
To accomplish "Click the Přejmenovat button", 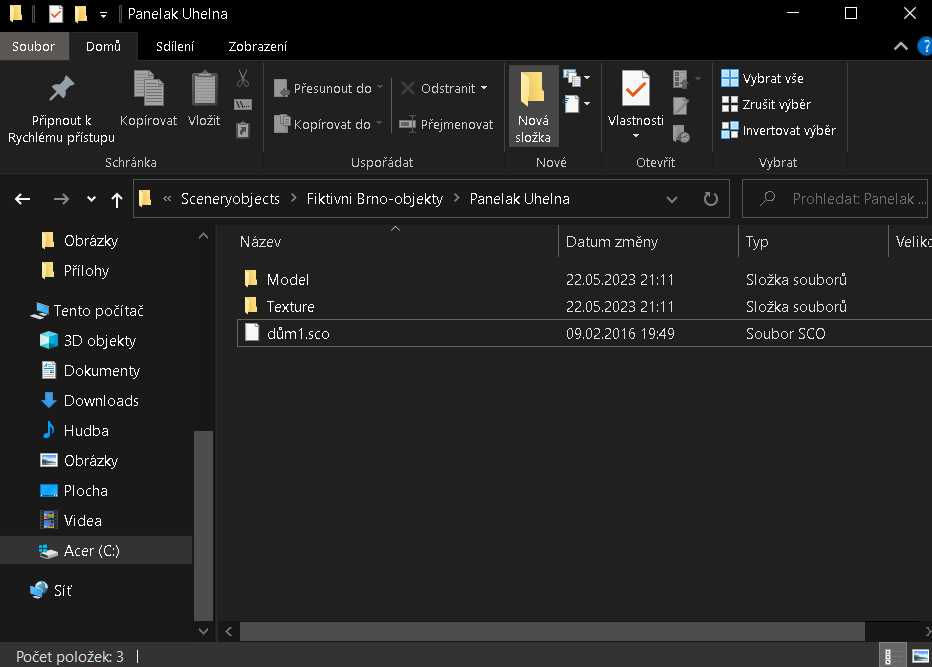I will [446, 124].
